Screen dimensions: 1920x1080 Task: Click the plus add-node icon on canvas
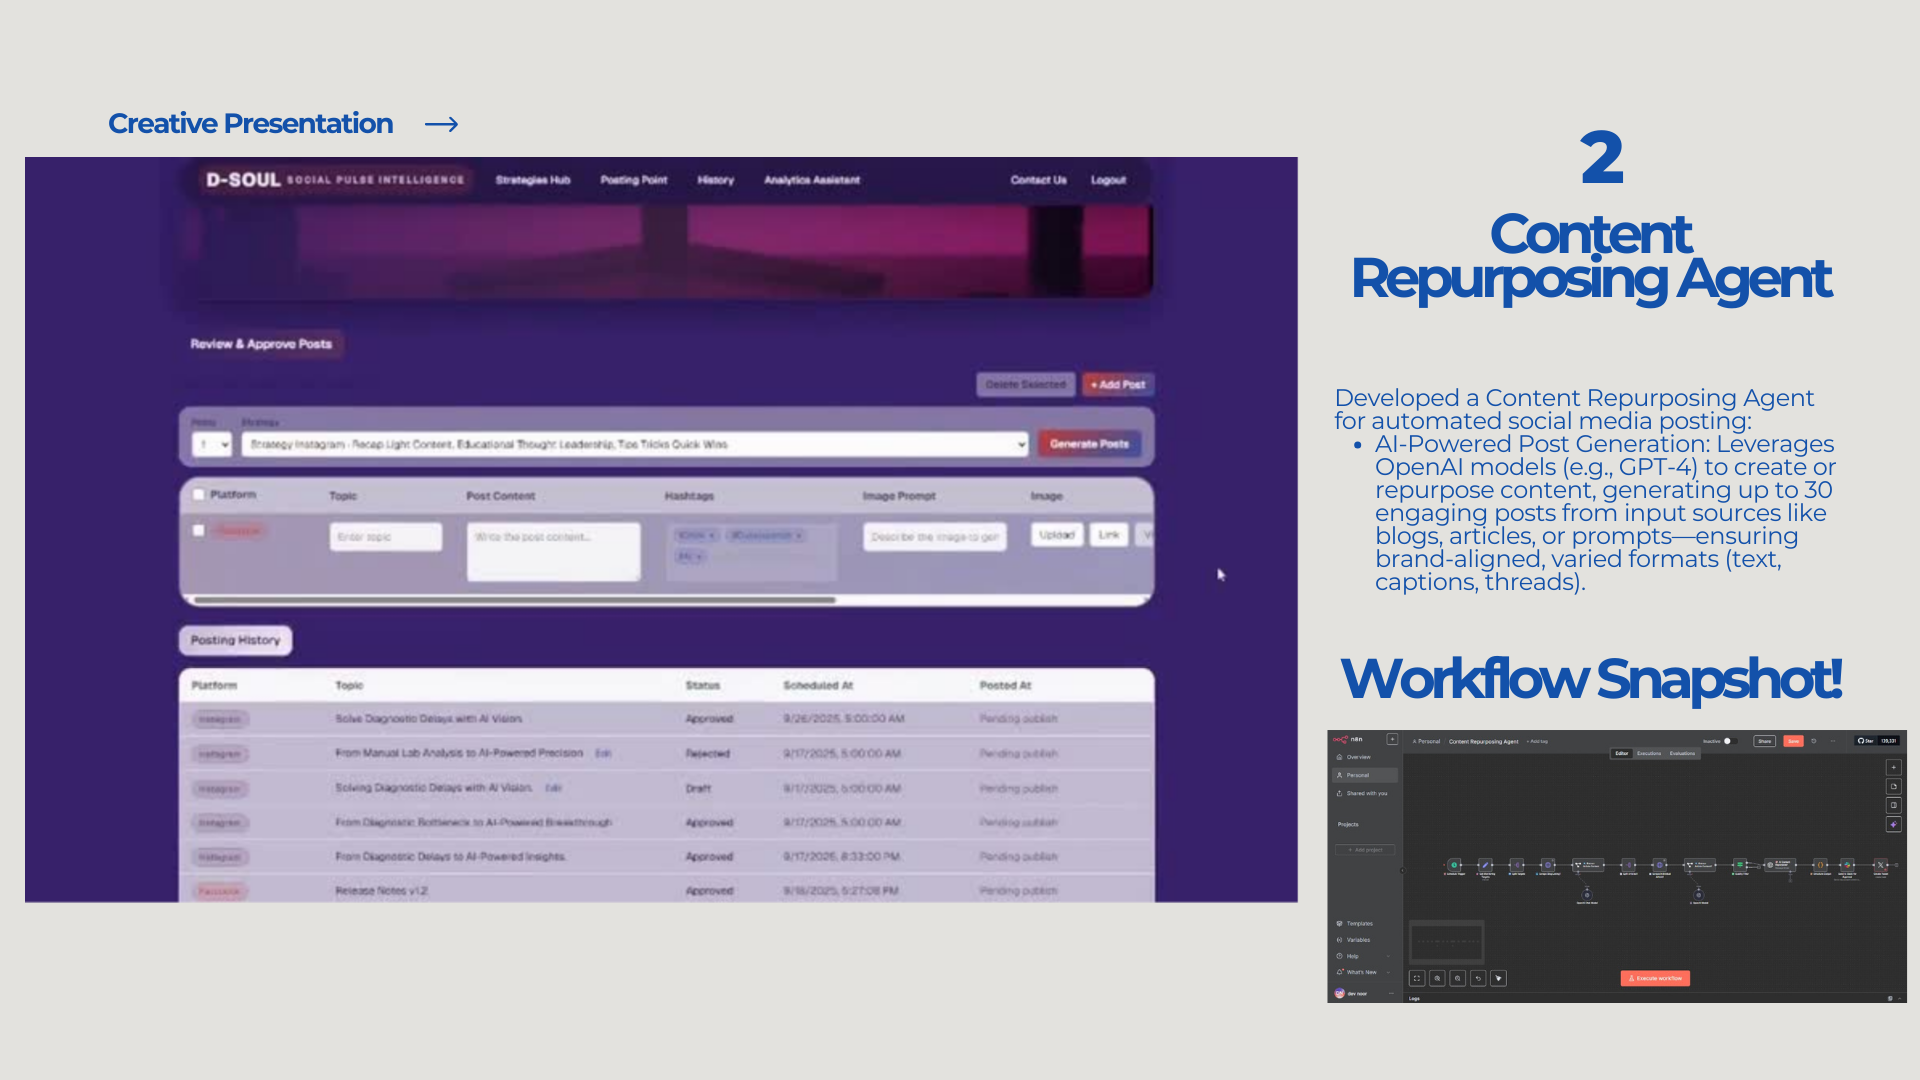click(1893, 767)
